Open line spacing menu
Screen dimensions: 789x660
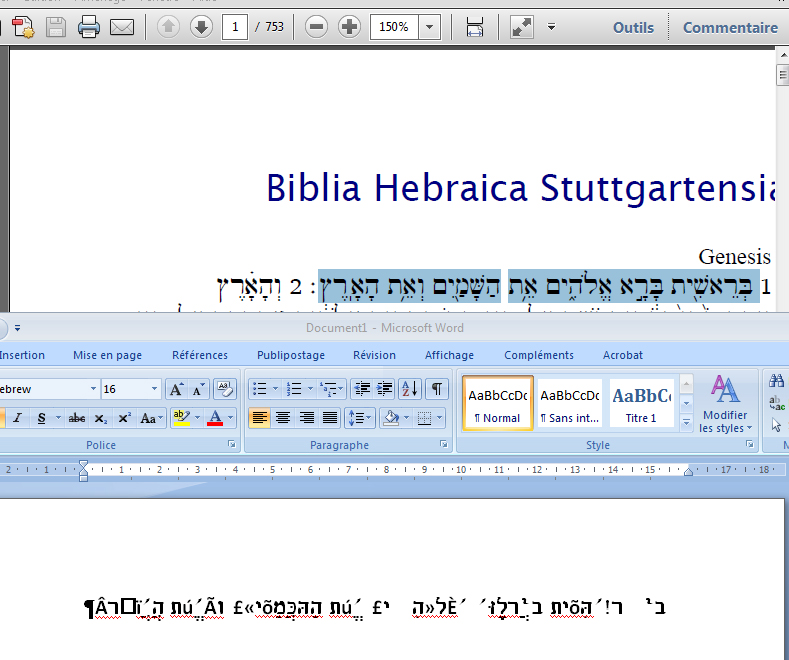(359, 418)
